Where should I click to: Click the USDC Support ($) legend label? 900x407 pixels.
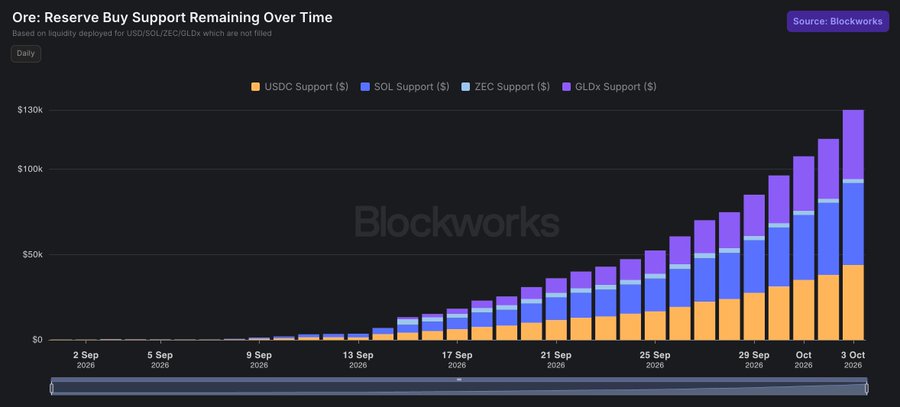pyautogui.click(x=306, y=87)
